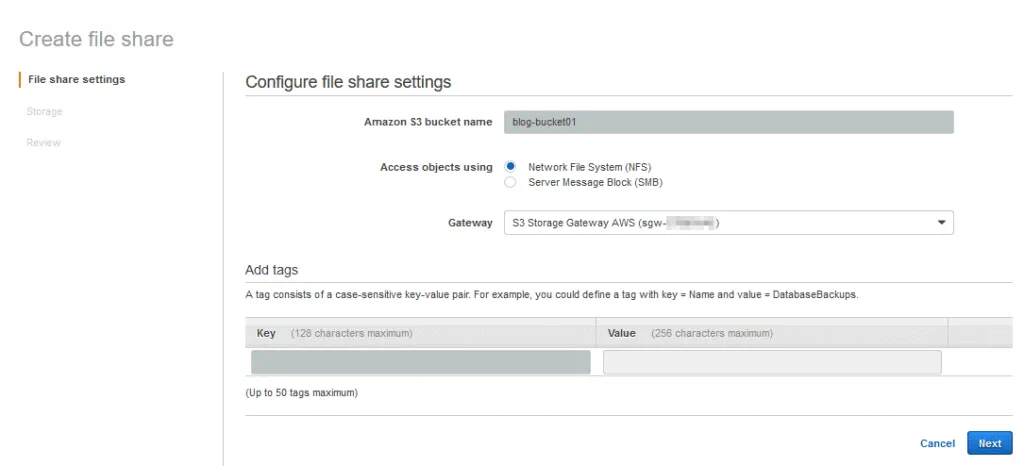Switch to the Storage step
The width and height of the screenshot is (1024, 466).
[x=44, y=111]
